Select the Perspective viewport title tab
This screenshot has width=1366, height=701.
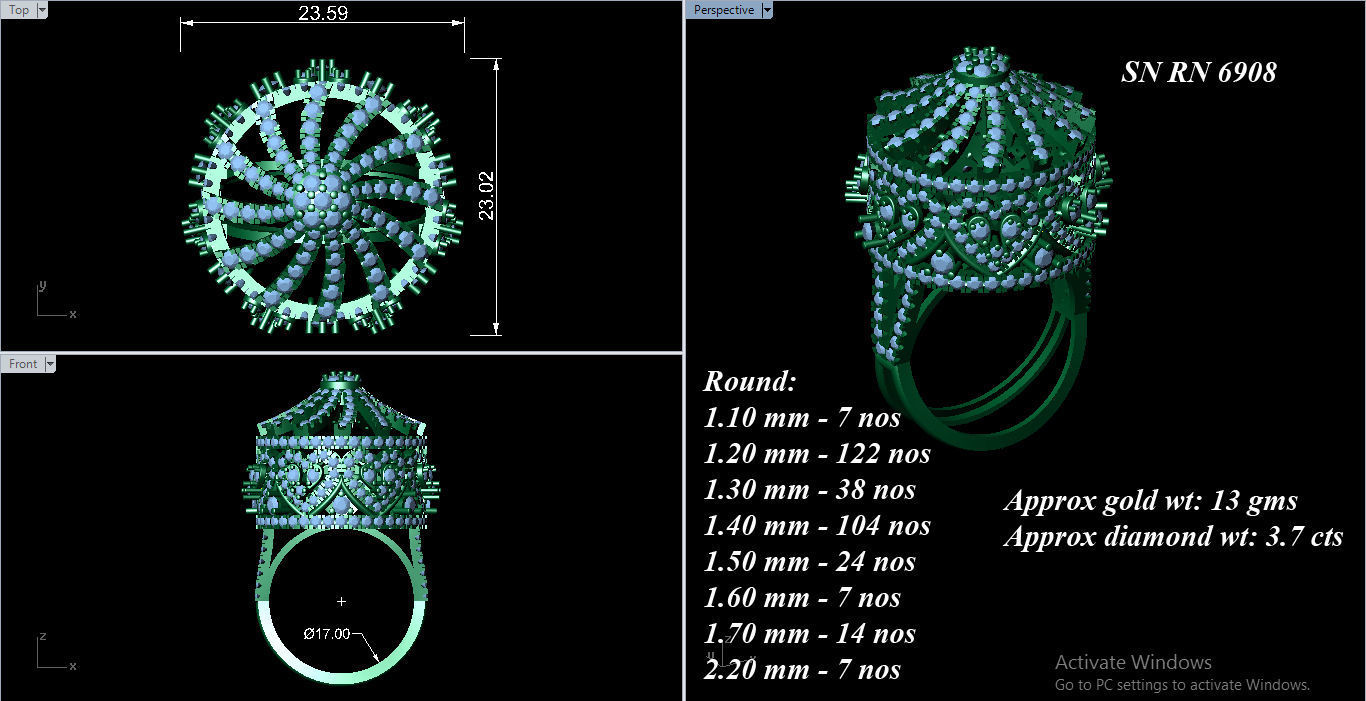coord(724,10)
